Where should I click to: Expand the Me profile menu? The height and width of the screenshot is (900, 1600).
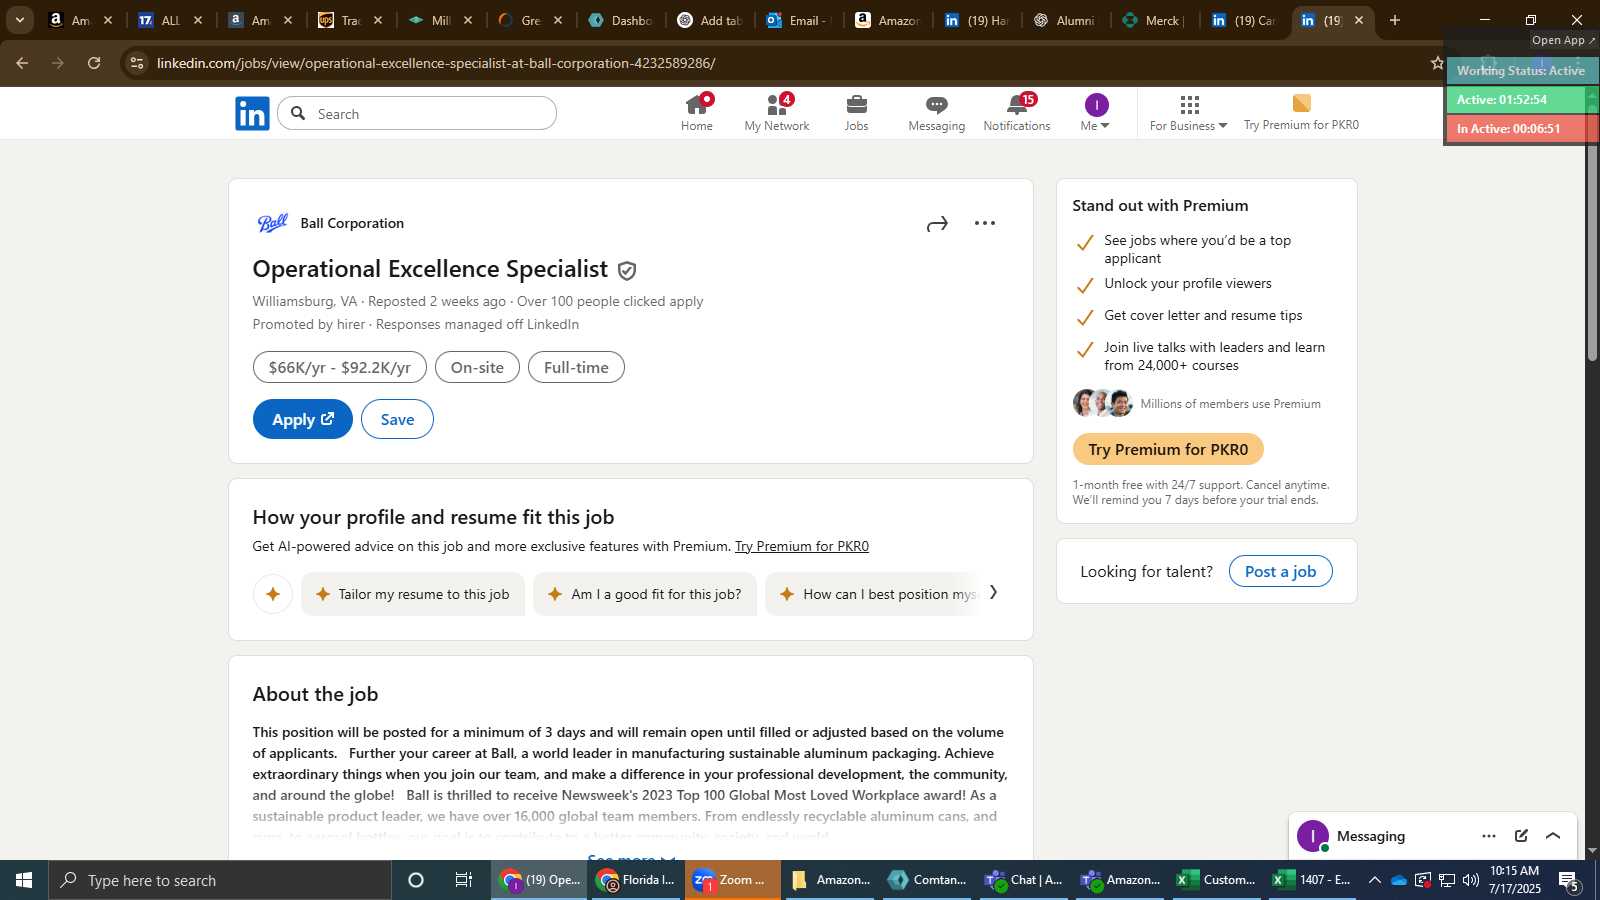pyautogui.click(x=1096, y=113)
